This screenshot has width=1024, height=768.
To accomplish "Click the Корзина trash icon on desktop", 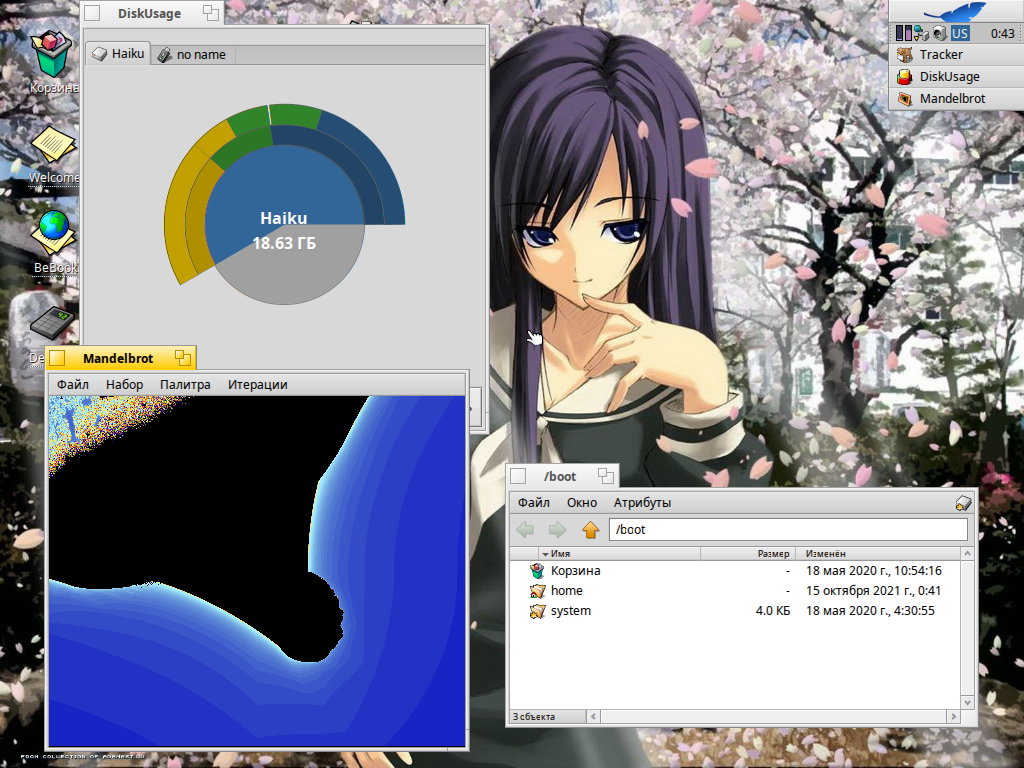I will point(51,55).
